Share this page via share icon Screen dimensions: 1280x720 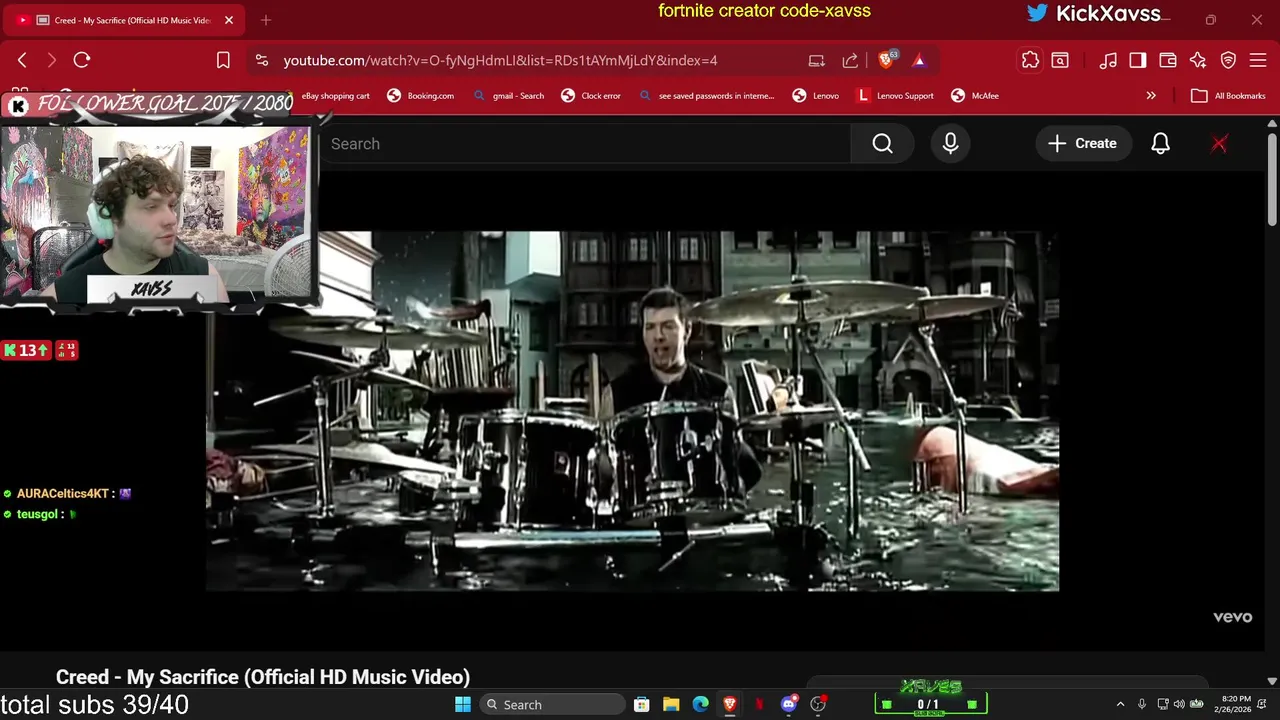pos(850,60)
